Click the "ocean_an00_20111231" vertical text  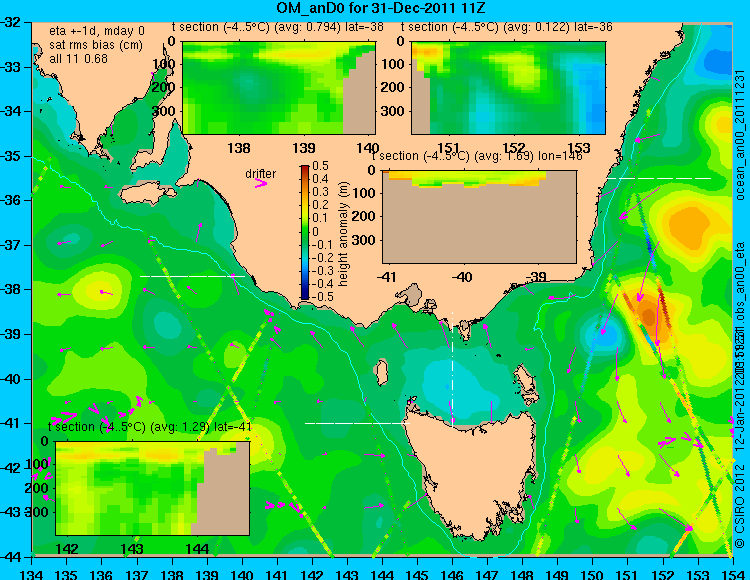coord(740,135)
